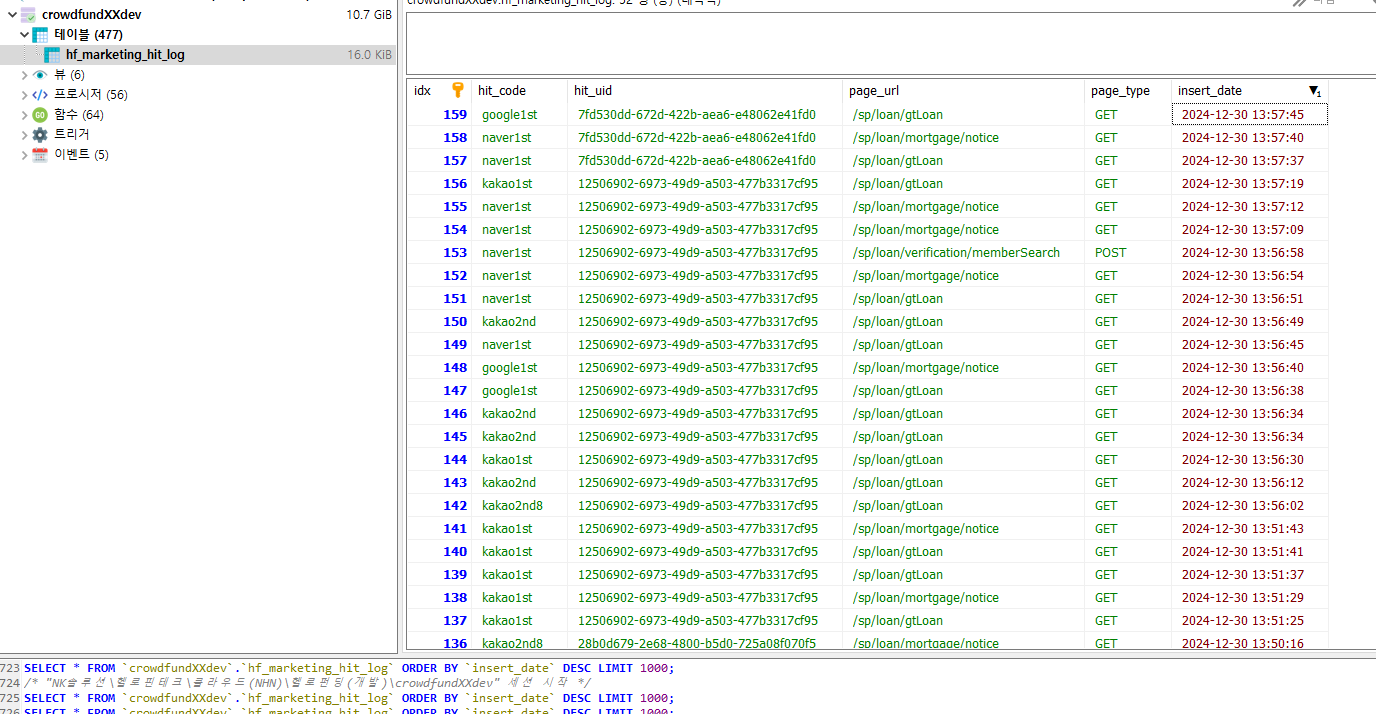This screenshot has height=714, width=1376.
Task: Sort by the hit_uid column header
Action: pyautogui.click(x=705, y=90)
